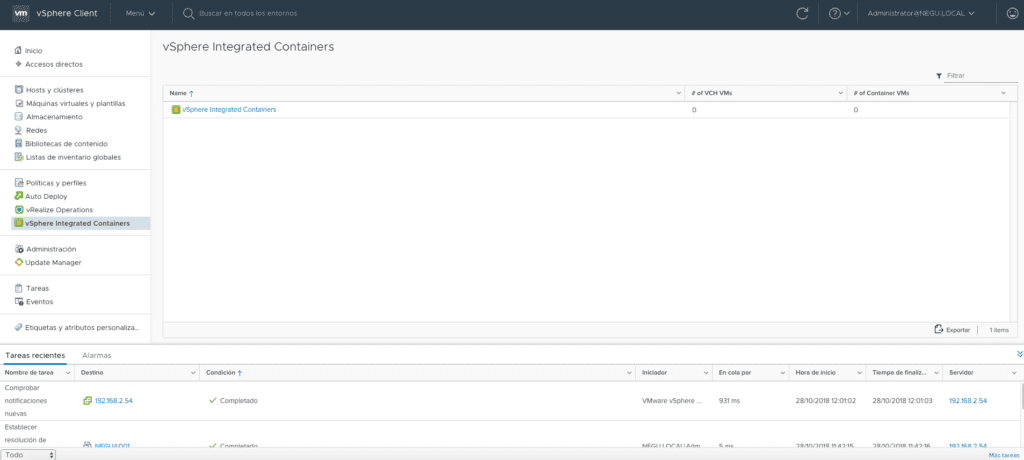Screen dimensions: 1024x460
Task: Open Eventos in sidebar
Action: pyautogui.click(x=40, y=302)
